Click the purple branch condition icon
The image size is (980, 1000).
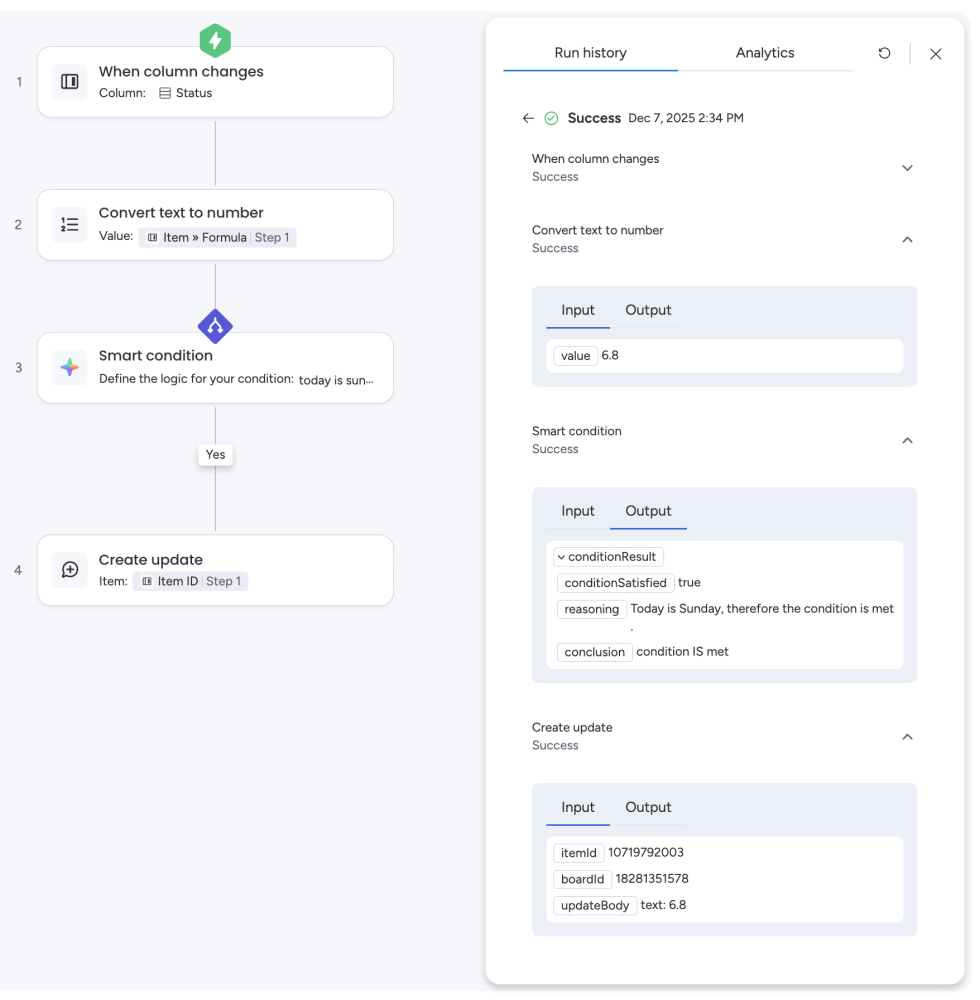215,326
